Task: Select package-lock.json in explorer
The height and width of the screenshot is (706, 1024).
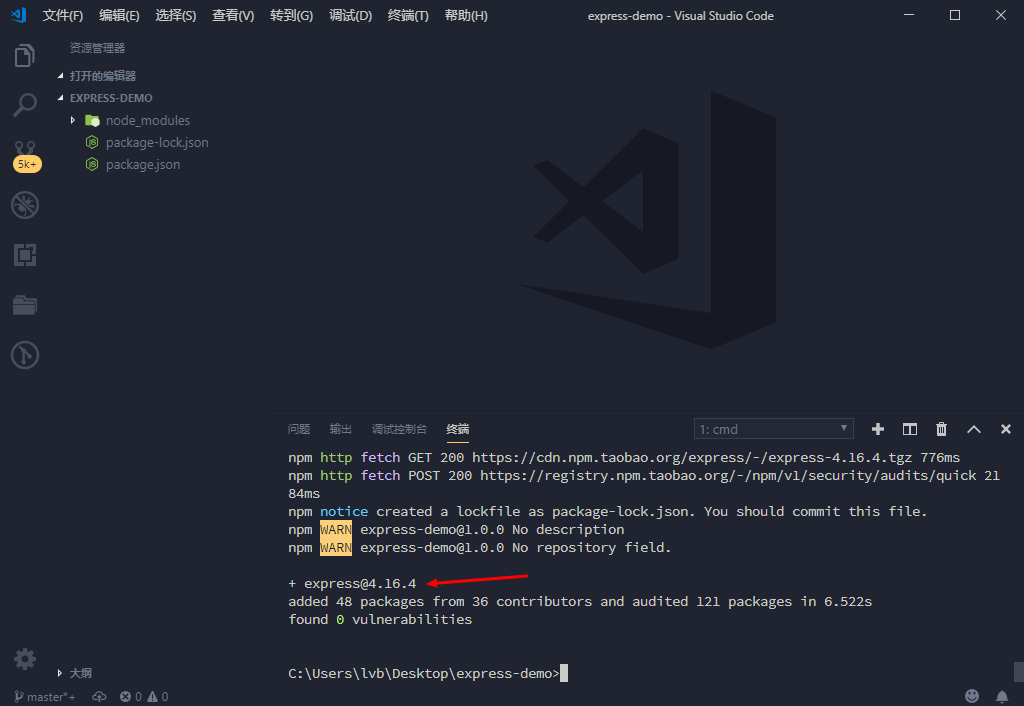Action: [x=157, y=142]
